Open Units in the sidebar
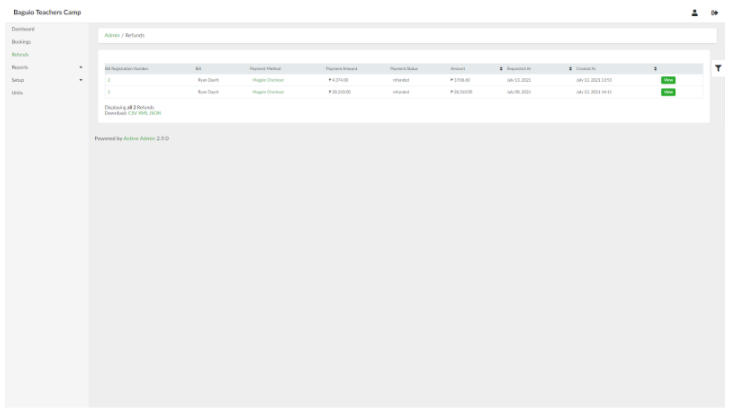The height and width of the screenshot is (418, 743). pyautogui.click(x=17, y=92)
